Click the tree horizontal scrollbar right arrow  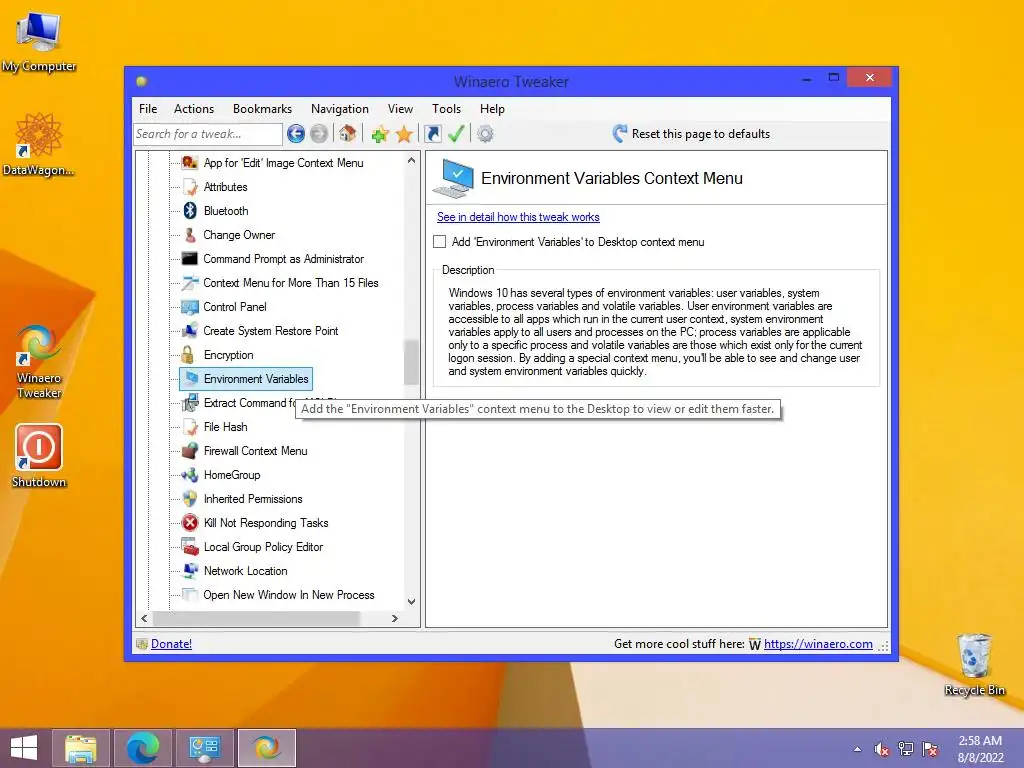tap(394, 618)
